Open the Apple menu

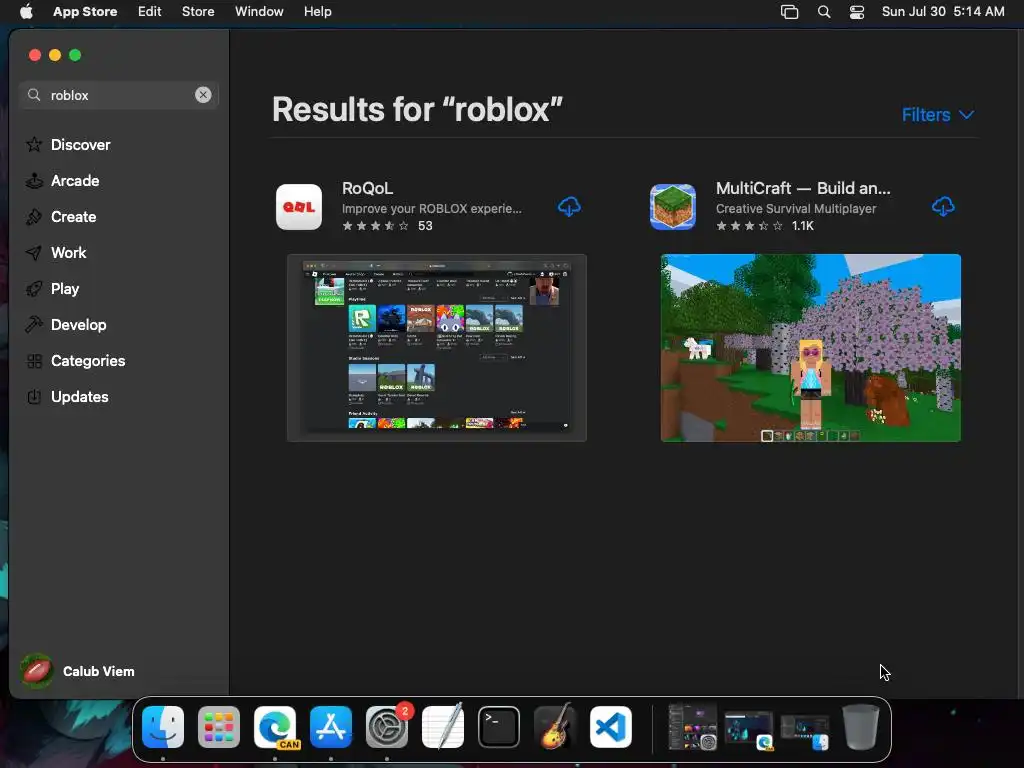26,12
